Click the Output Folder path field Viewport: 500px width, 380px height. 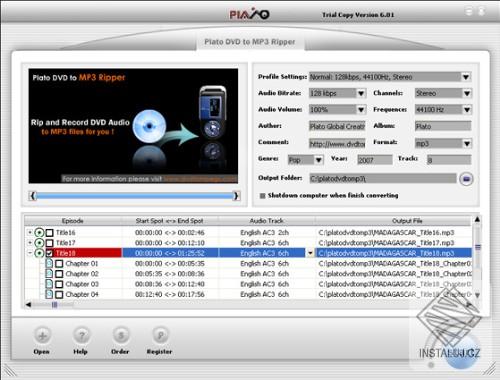pyautogui.click(x=383, y=179)
